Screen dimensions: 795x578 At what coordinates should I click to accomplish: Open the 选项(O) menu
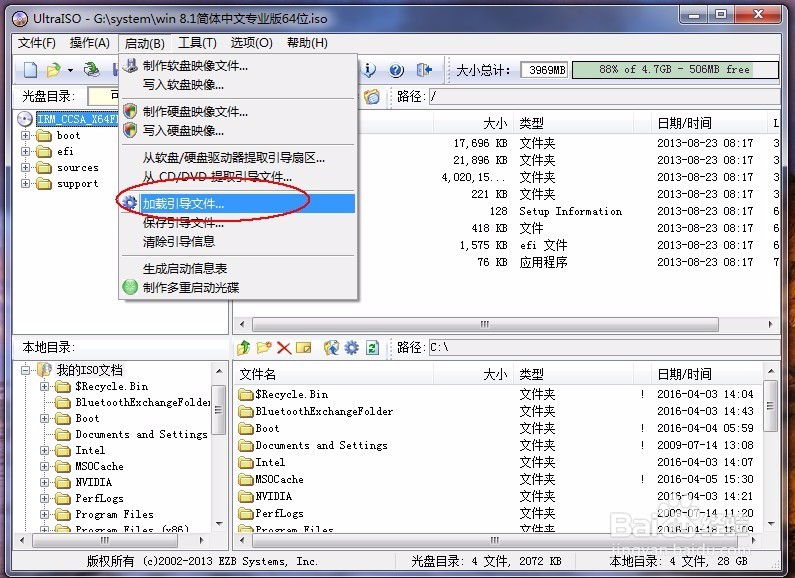tap(251, 43)
